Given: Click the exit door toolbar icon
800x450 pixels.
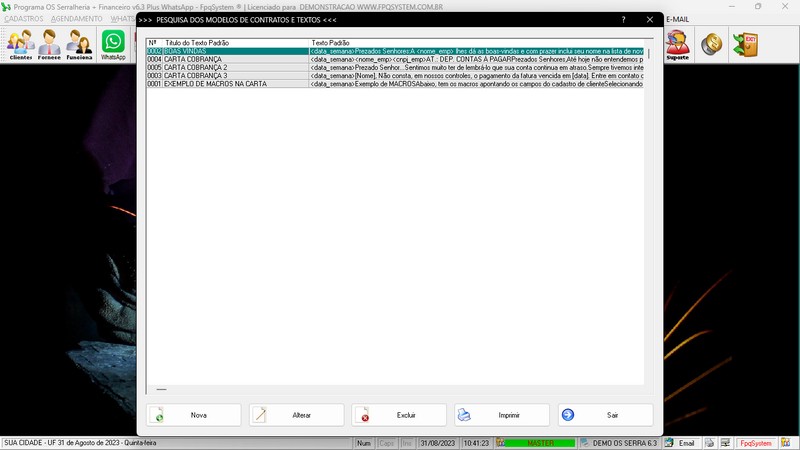Looking at the screenshot, I should [x=744, y=44].
